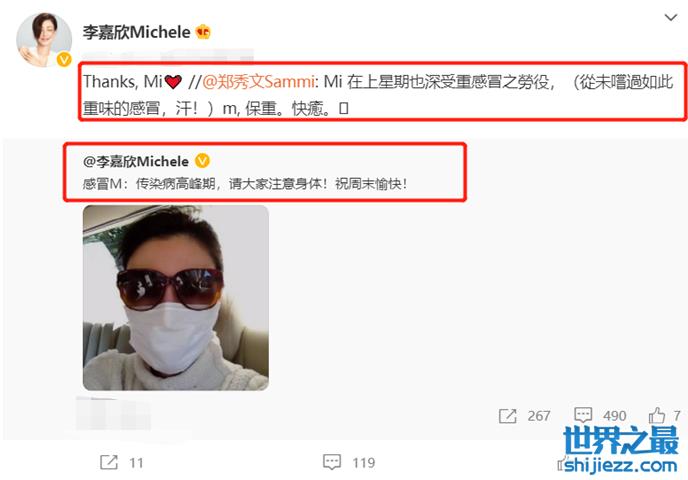Click the 267 repost count
The width and height of the screenshot is (688, 480).
tap(539, 416)
